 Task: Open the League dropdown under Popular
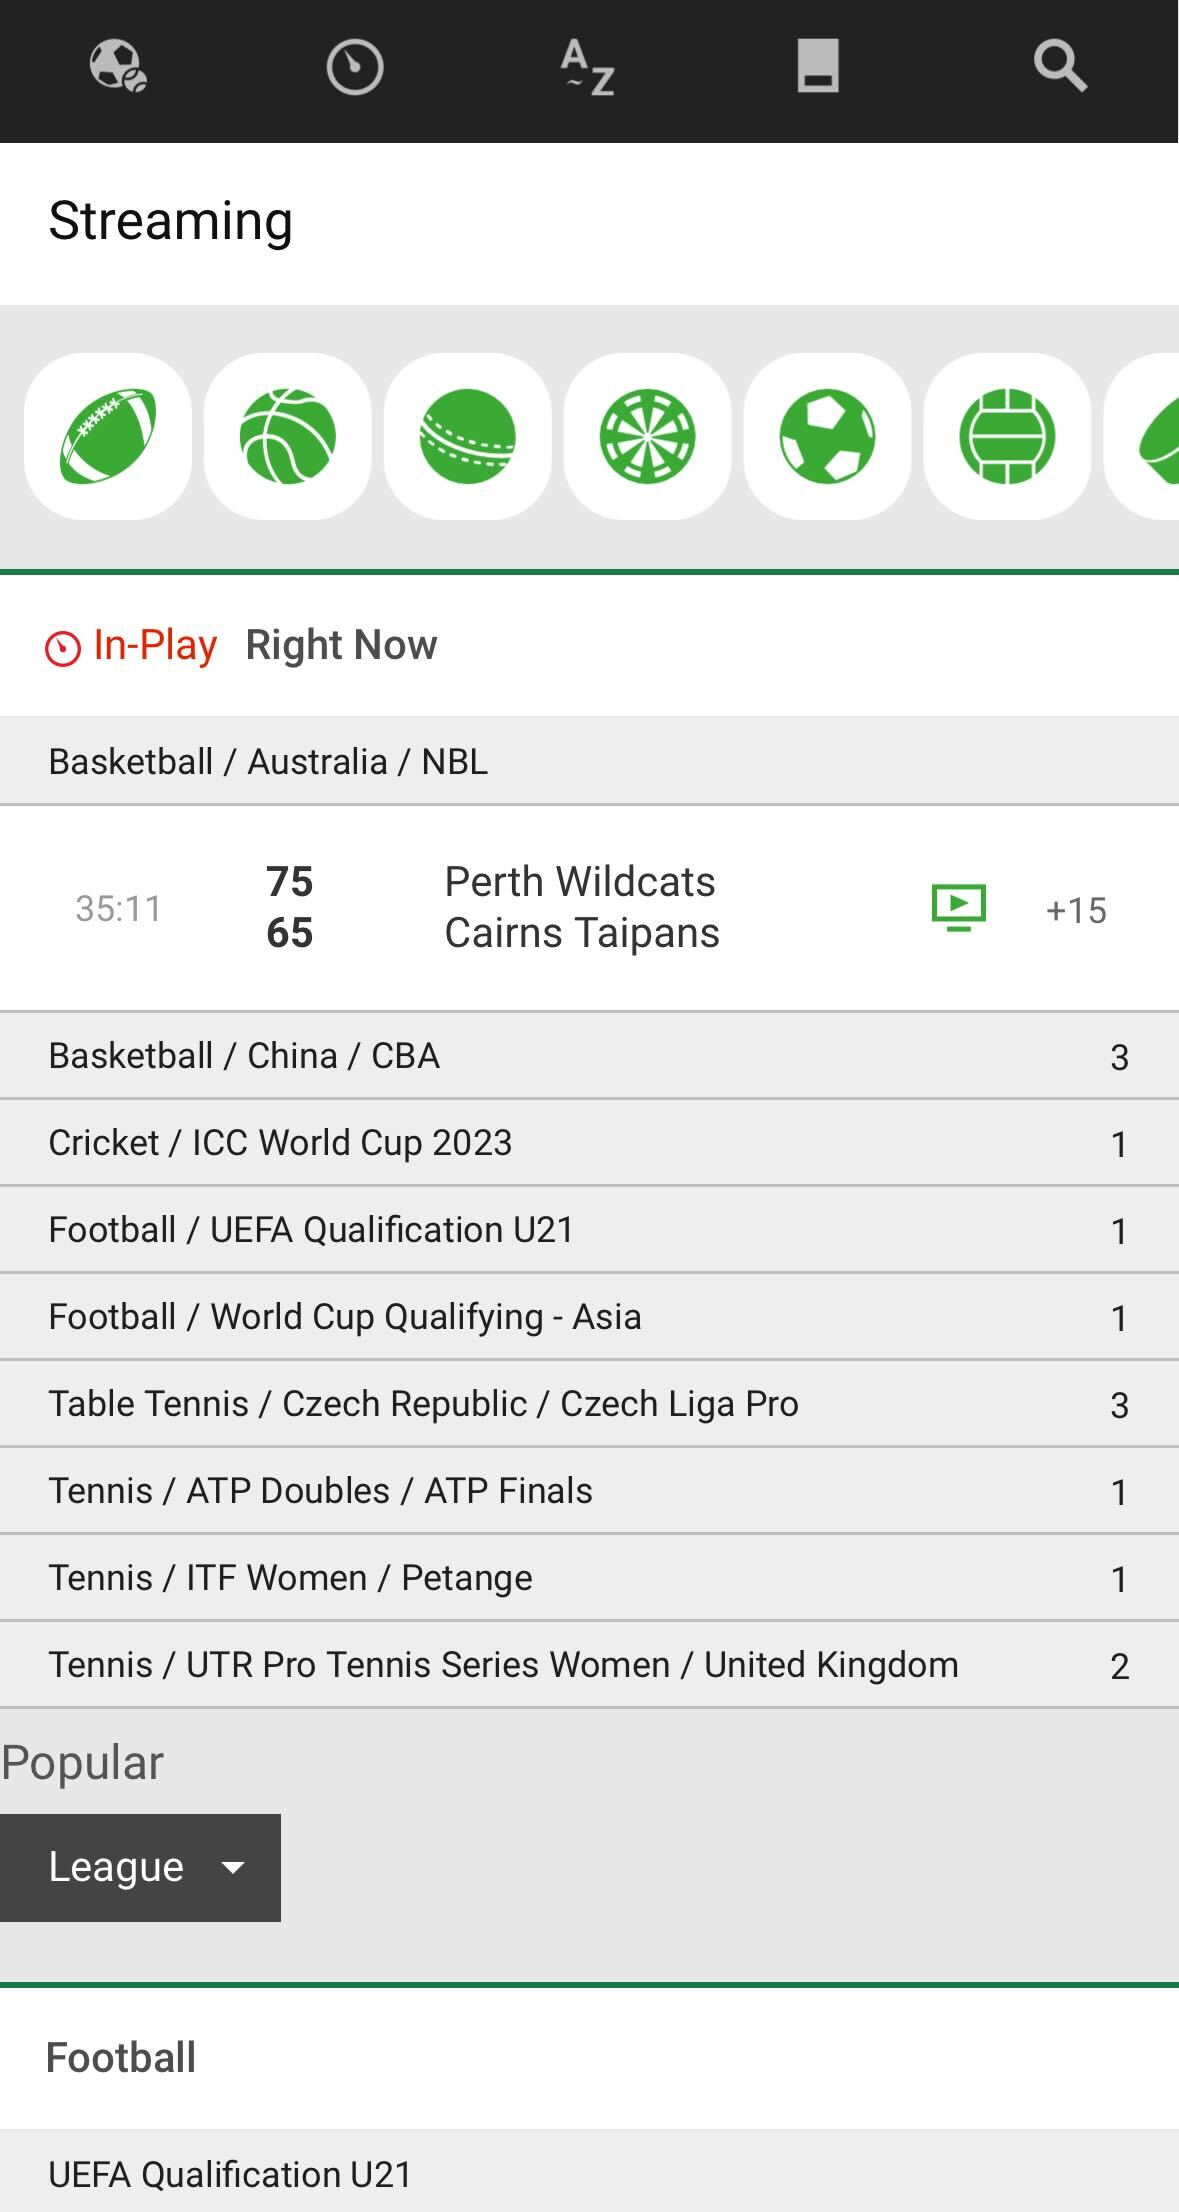pyautogui.click(x=141, y=1866)
